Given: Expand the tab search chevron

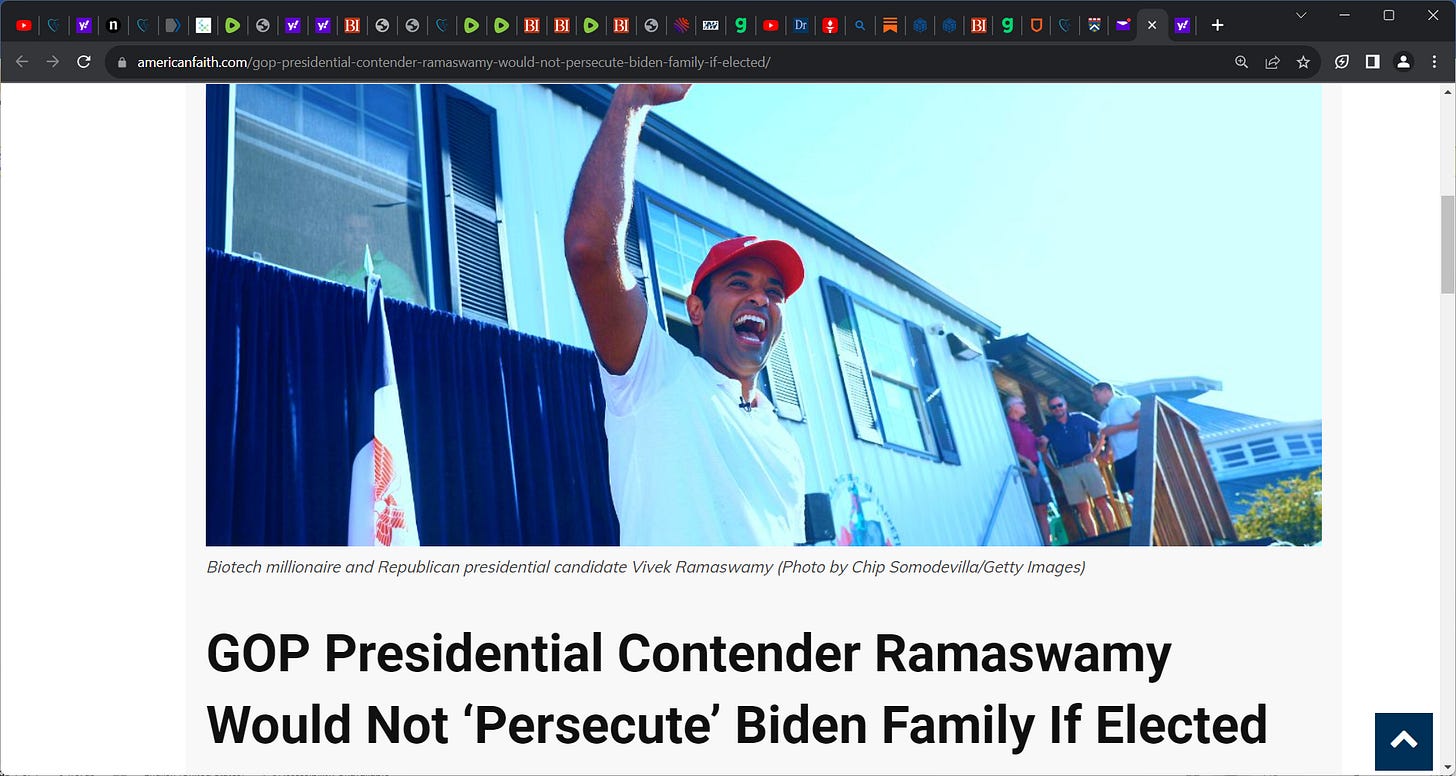Looking at the screenshot, I should tap(1301, 15).
